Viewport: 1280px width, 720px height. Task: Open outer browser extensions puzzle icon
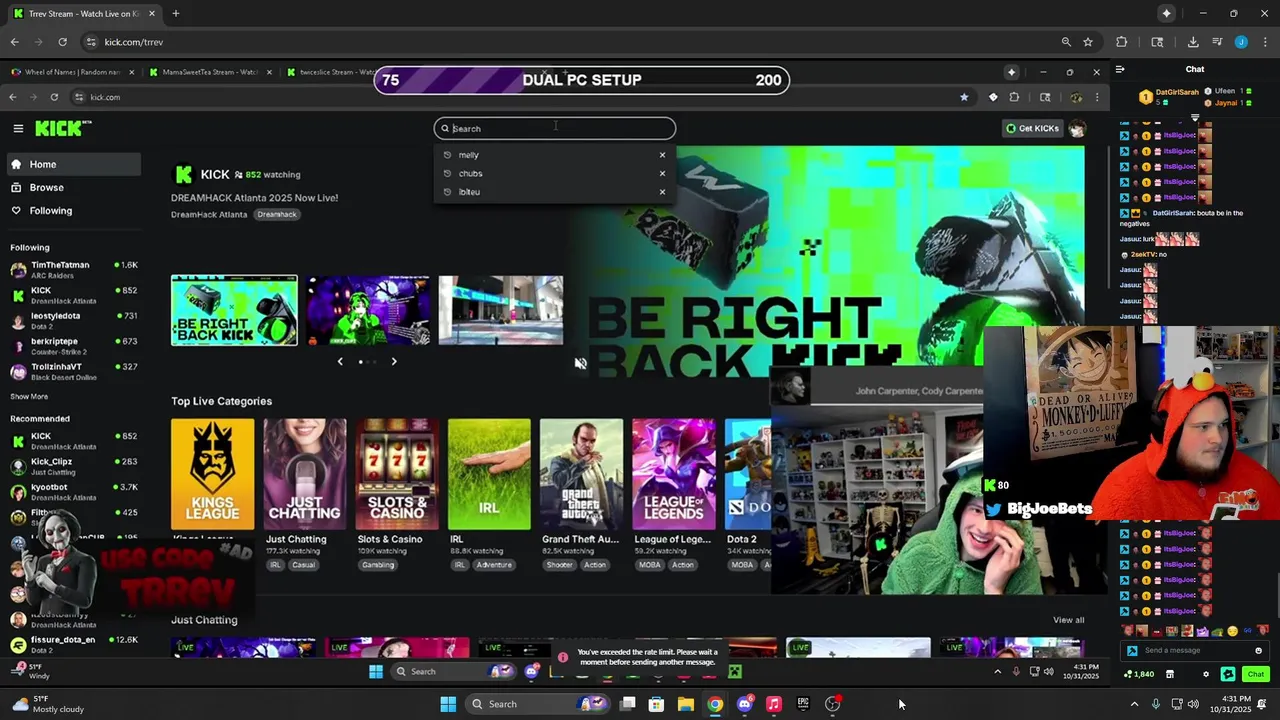tap(1121, 42)
